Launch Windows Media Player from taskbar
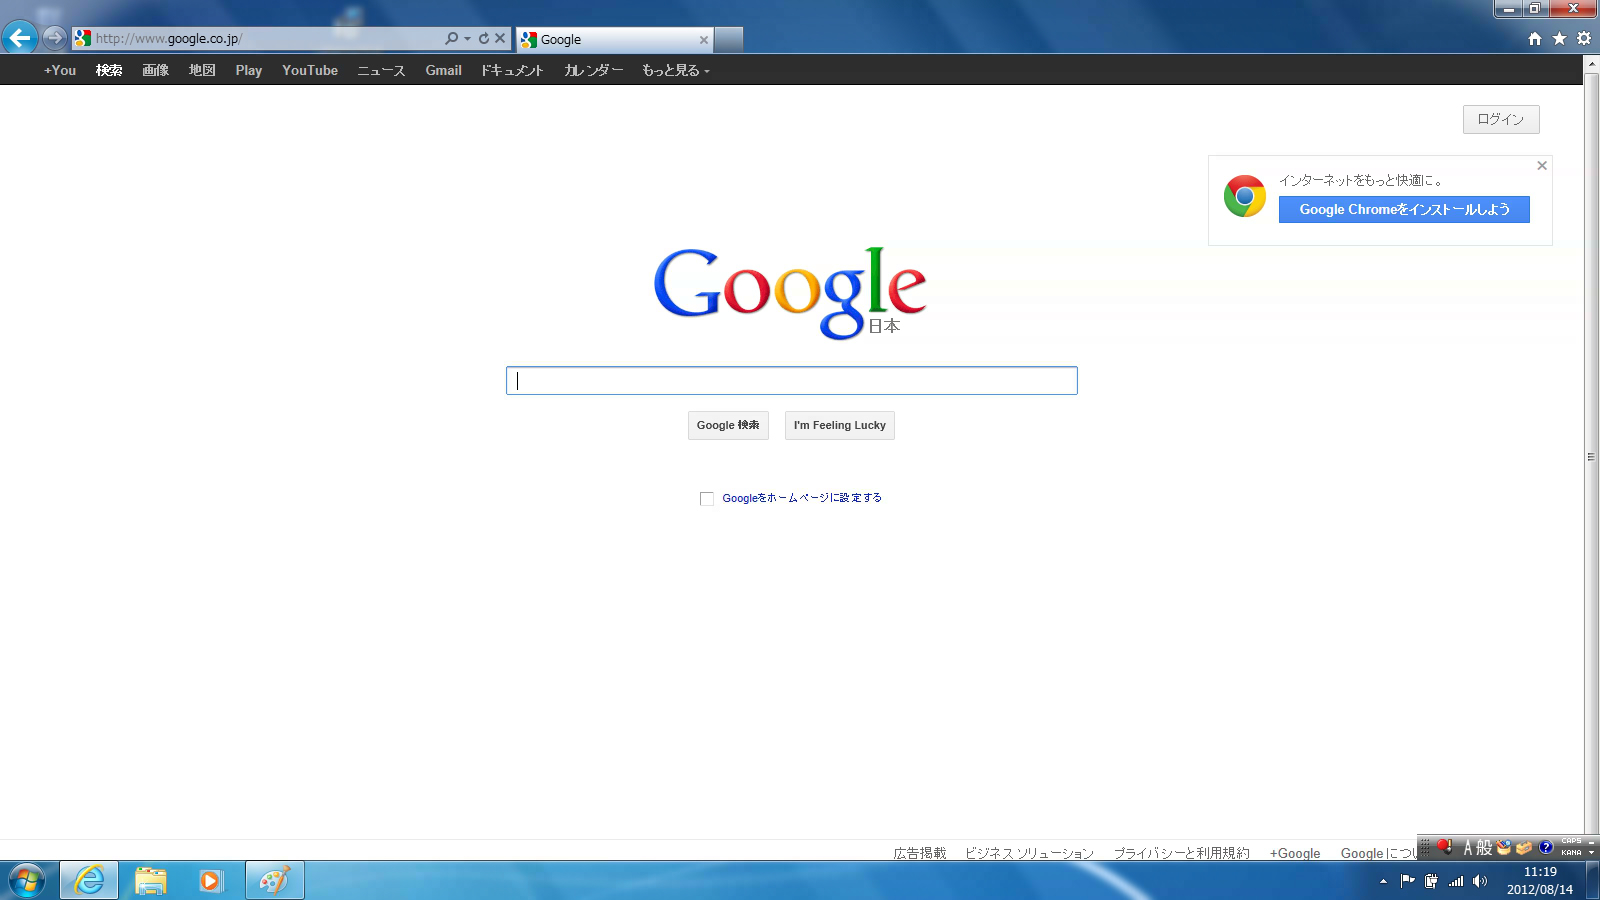Image resolution: width=1600 pixels, height=900 pixels. 211,881
